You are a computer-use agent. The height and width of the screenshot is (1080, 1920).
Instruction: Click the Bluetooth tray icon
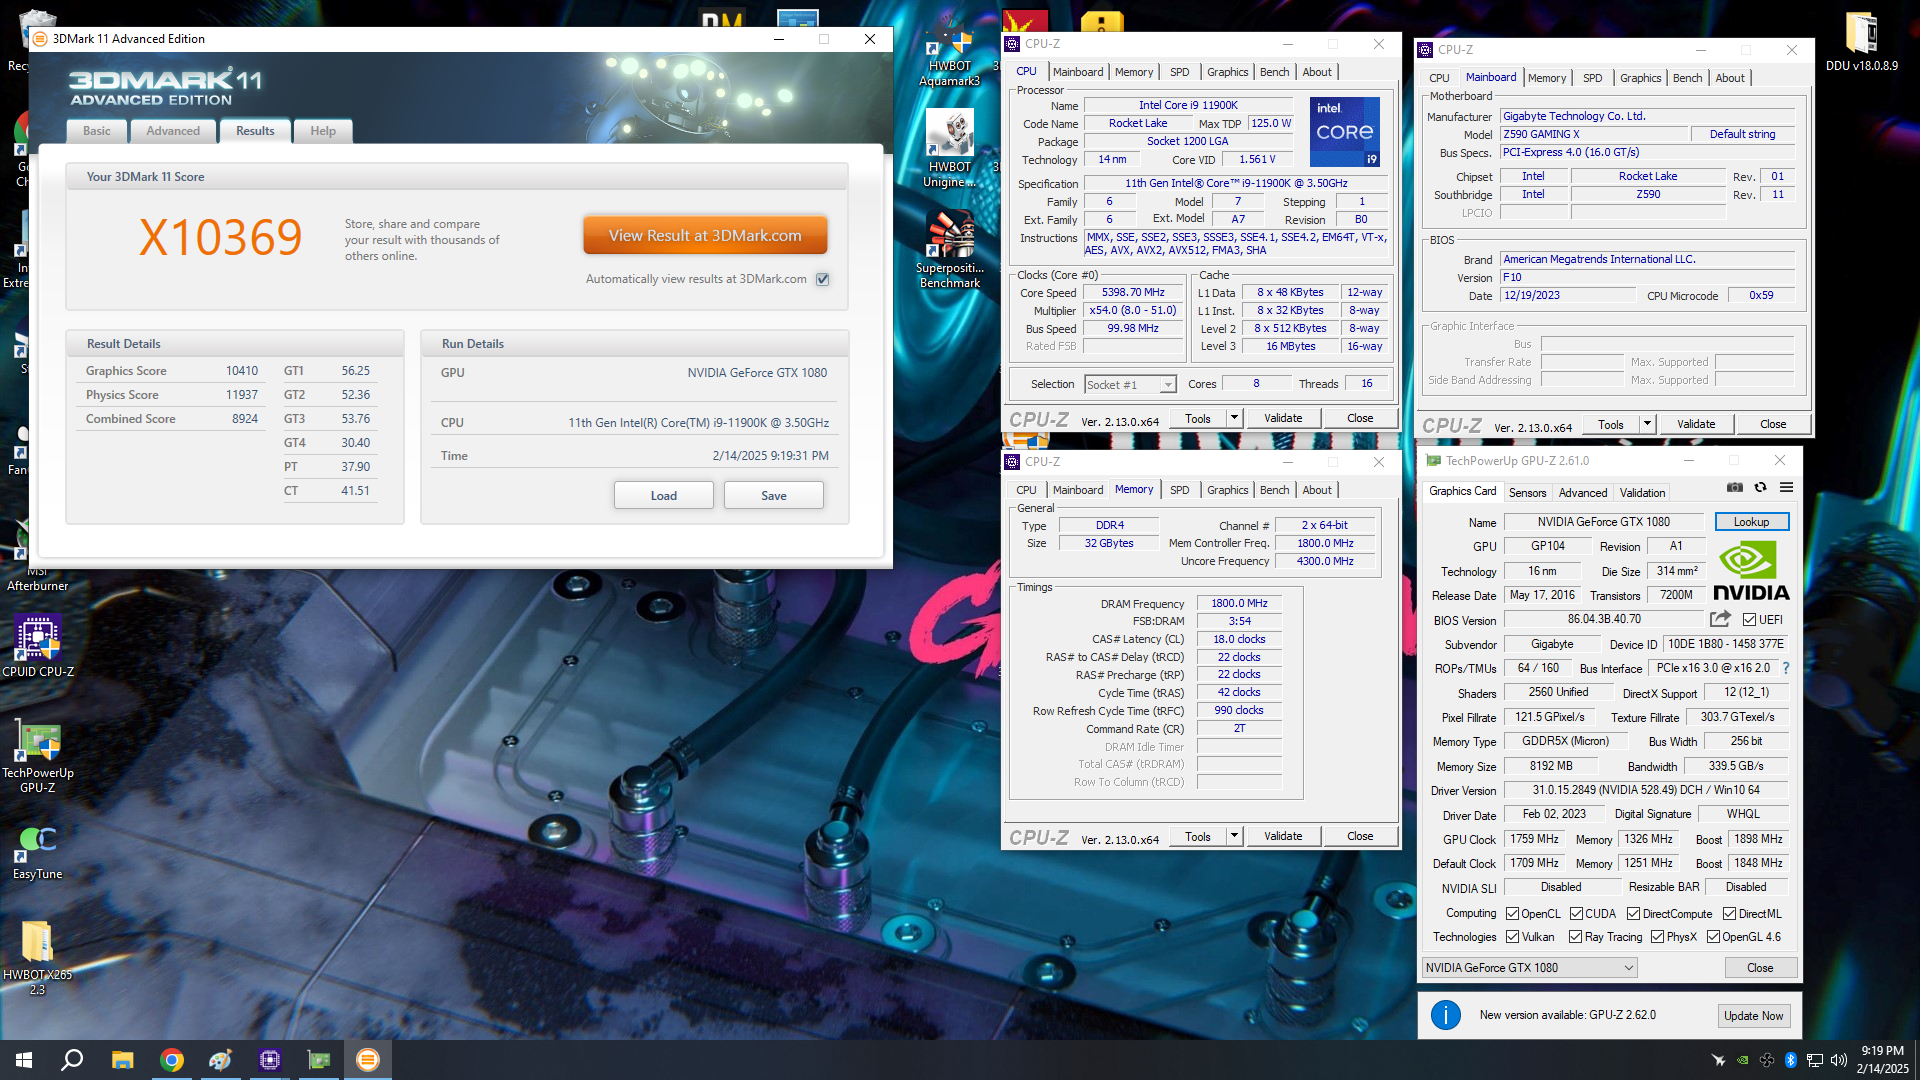coord(1791,1060)
